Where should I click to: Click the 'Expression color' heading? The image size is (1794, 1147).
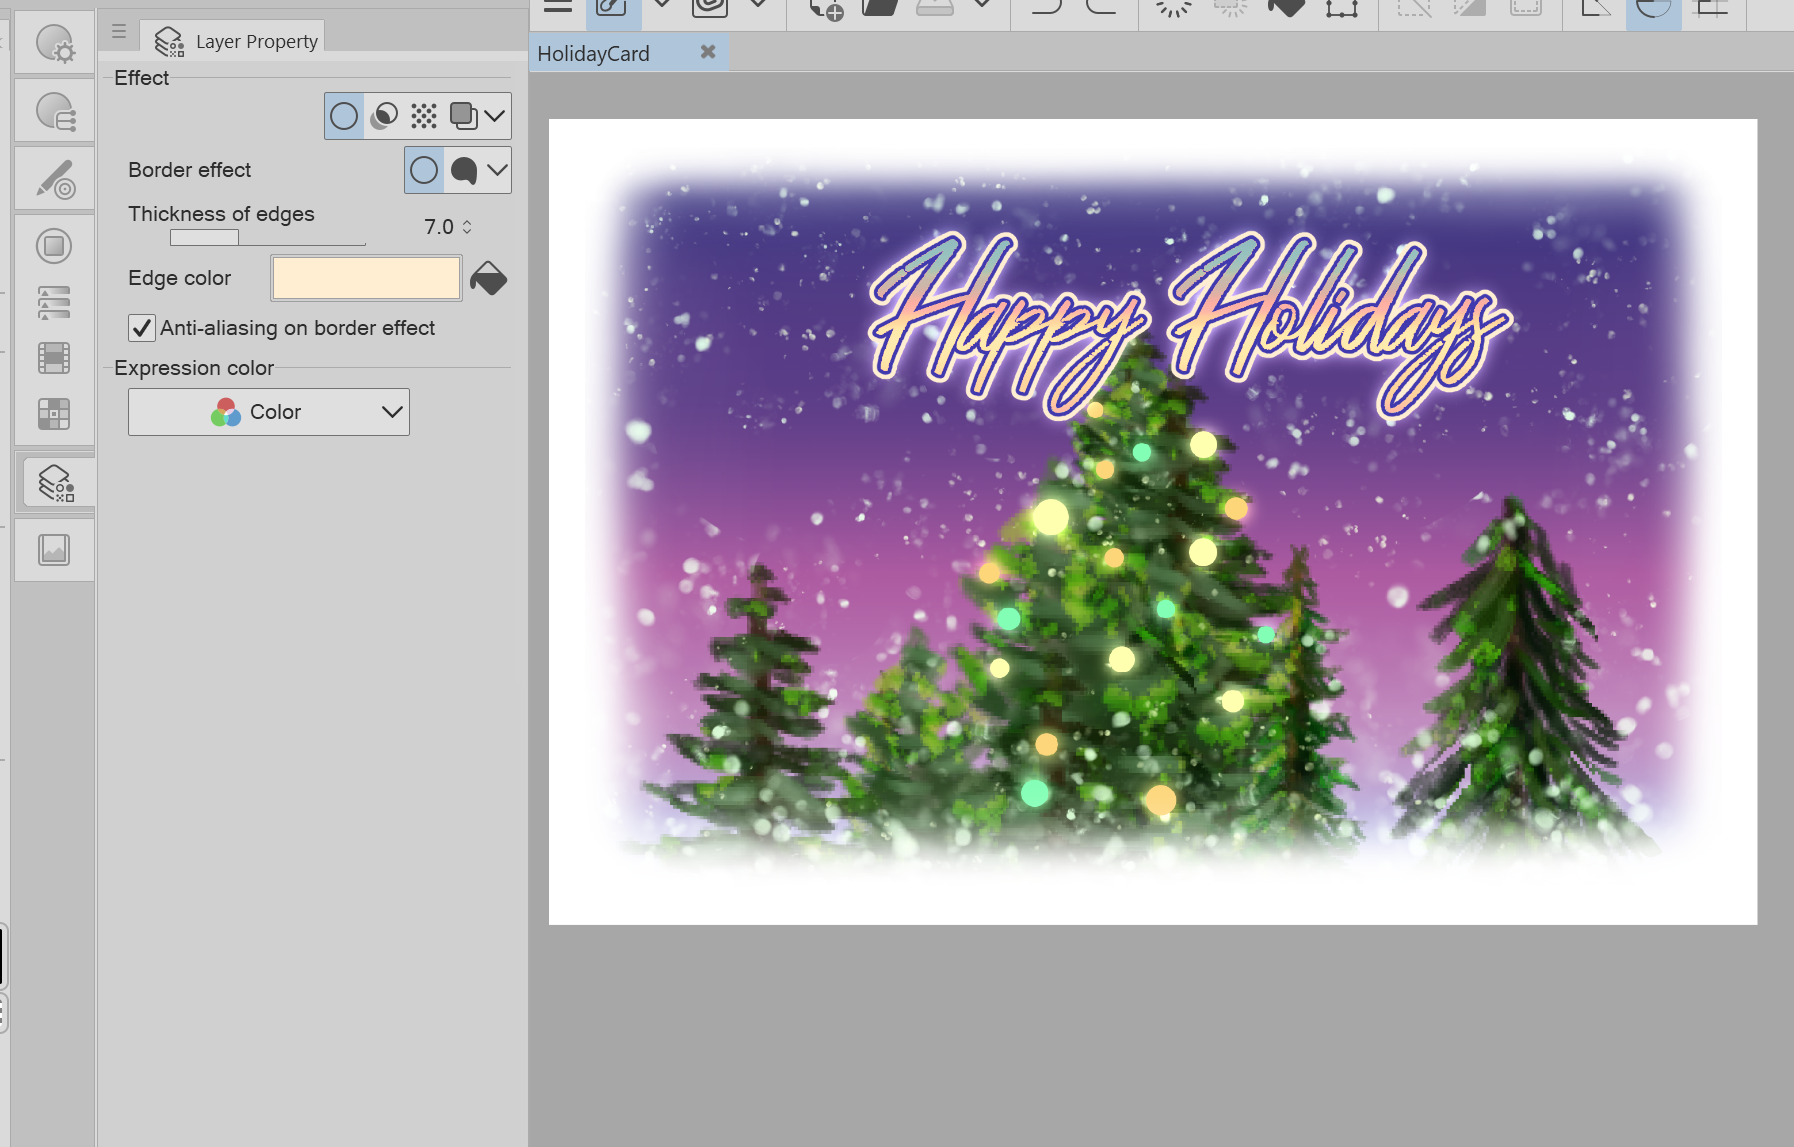[x=194, y=368]
